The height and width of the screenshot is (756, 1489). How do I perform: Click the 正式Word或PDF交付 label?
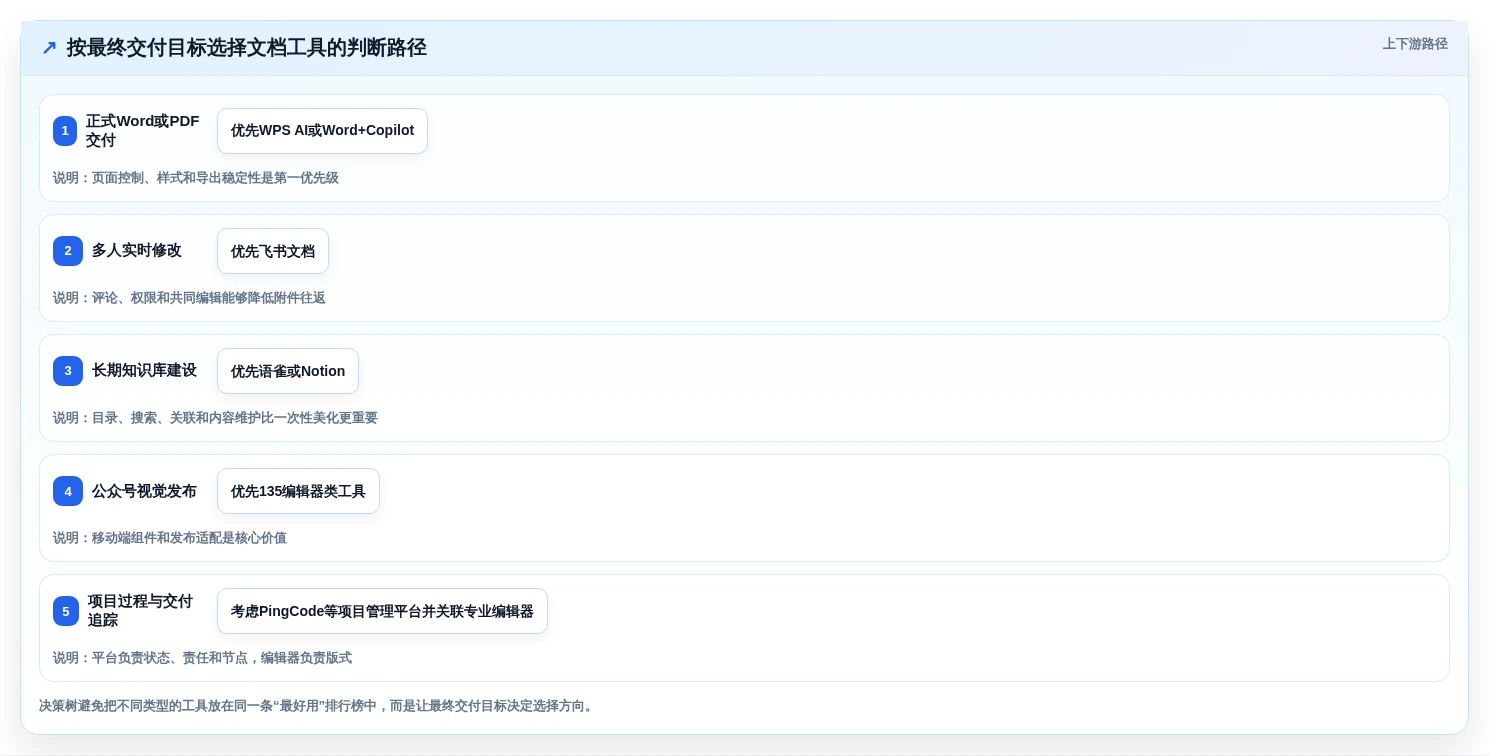click(143, 131)
